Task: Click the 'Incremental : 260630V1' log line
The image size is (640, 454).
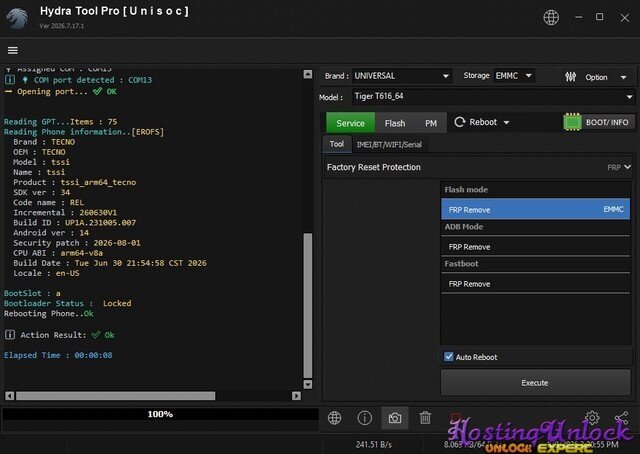Action: click(65, 213)
